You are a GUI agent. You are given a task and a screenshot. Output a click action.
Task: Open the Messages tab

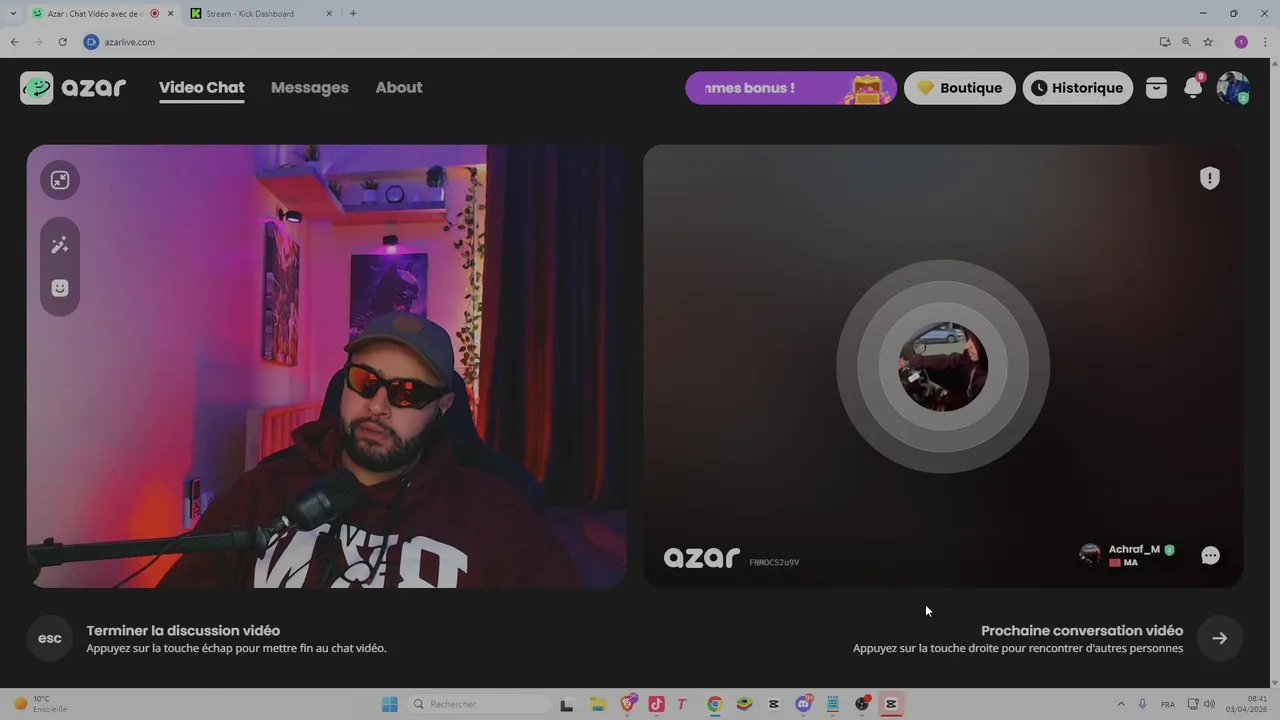tap(310, 88)
